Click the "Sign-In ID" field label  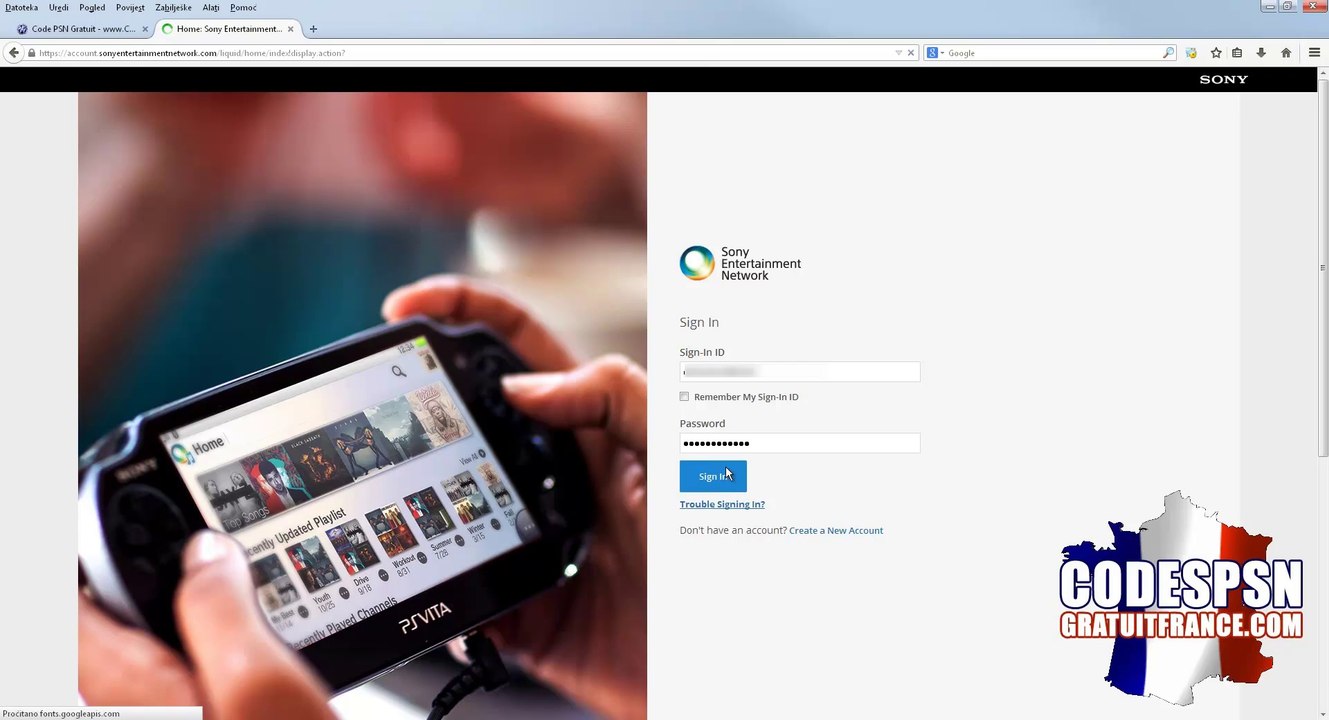coord(702,352)
